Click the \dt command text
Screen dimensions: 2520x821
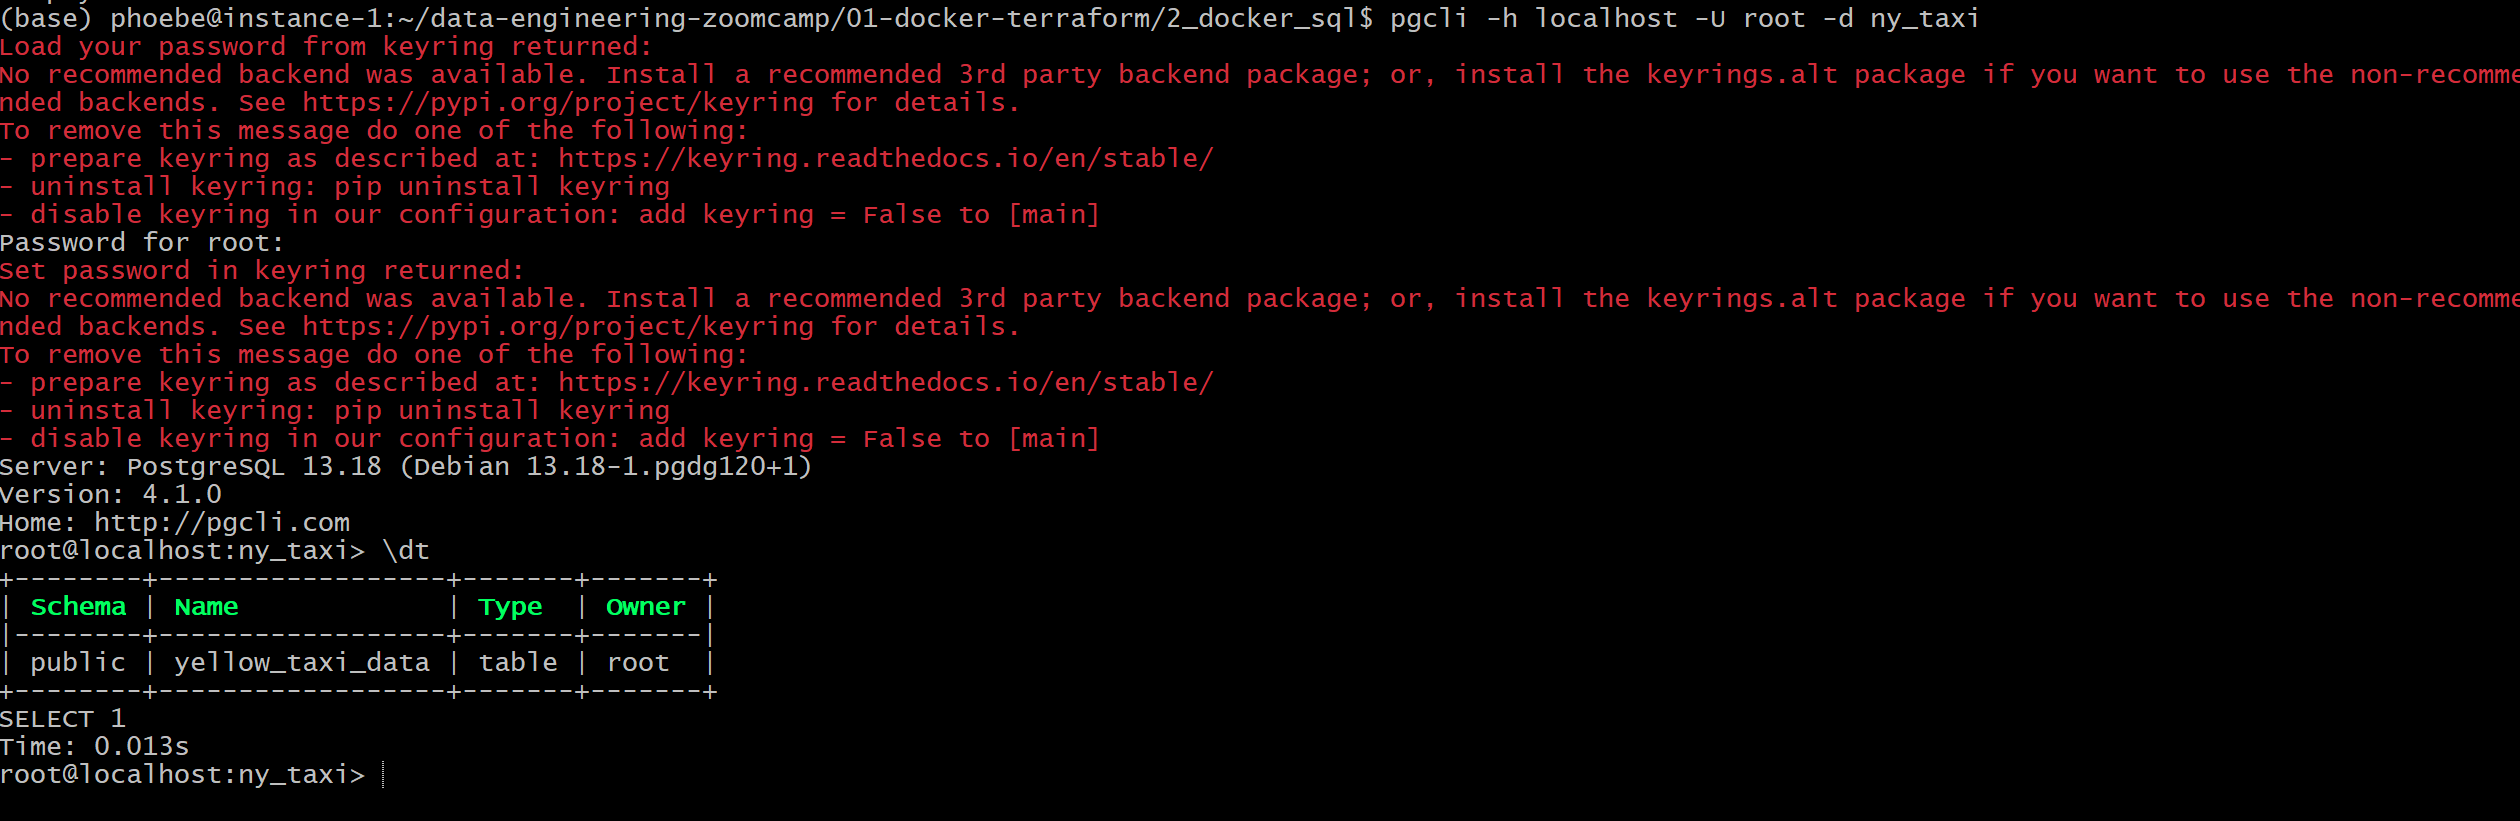tap(406, 551)
